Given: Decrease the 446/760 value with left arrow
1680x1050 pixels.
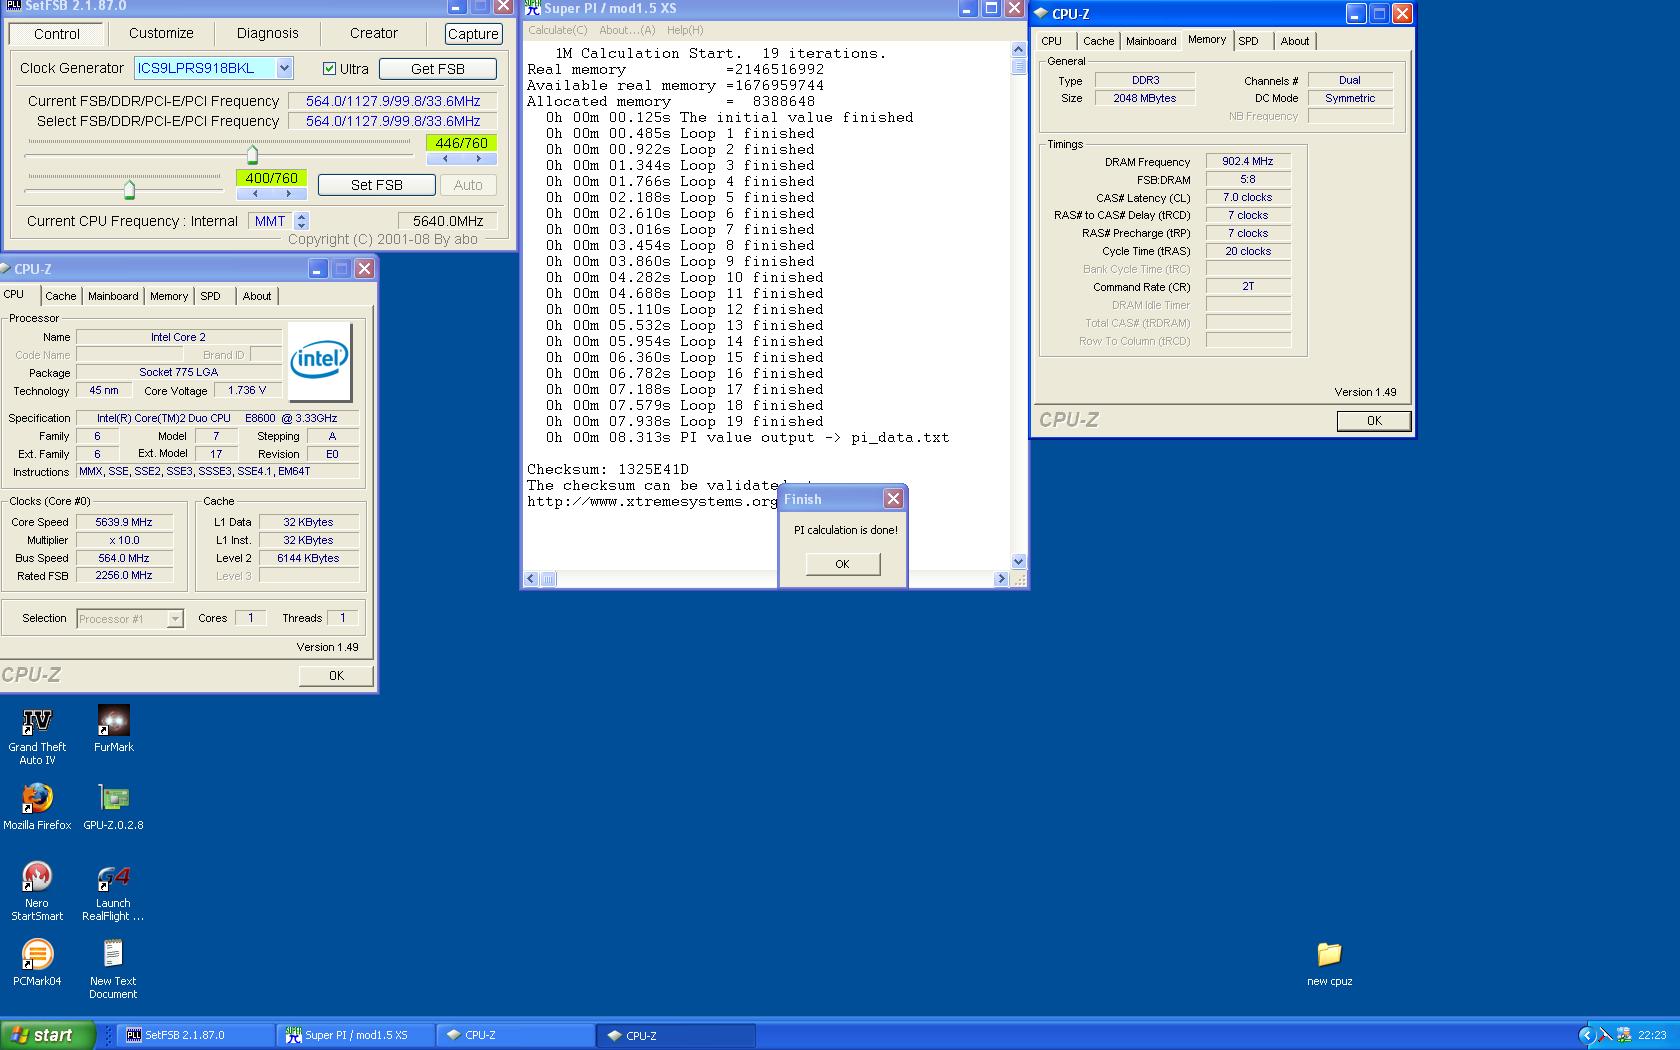Looking at the screenshot, I should tap(445, 158).
